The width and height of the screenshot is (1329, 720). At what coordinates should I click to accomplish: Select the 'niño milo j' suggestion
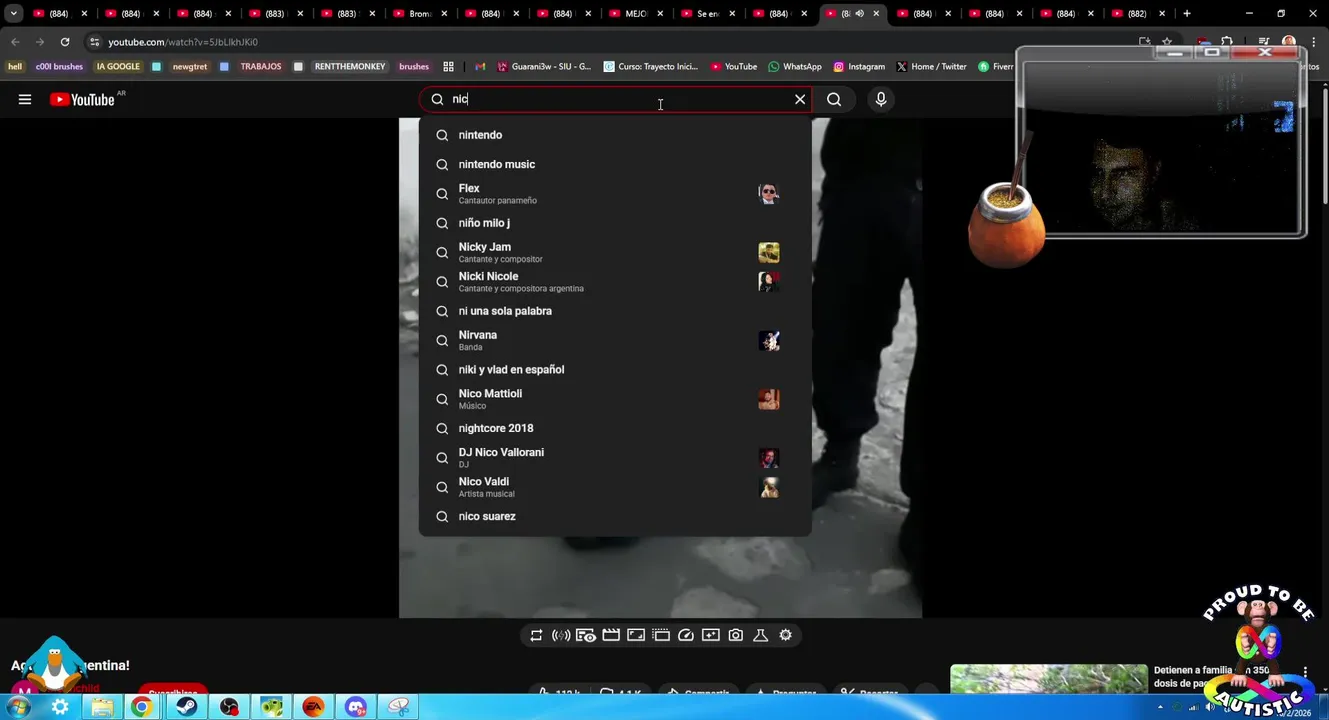point(615,223)
